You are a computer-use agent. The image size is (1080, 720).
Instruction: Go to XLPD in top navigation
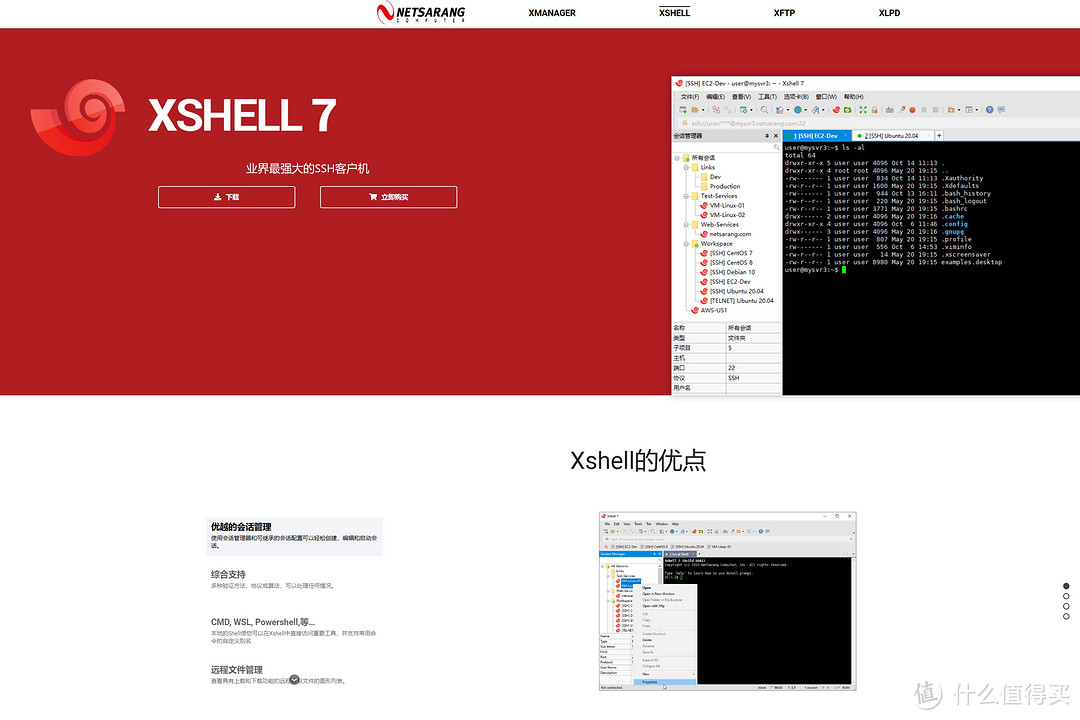point(889,12)
